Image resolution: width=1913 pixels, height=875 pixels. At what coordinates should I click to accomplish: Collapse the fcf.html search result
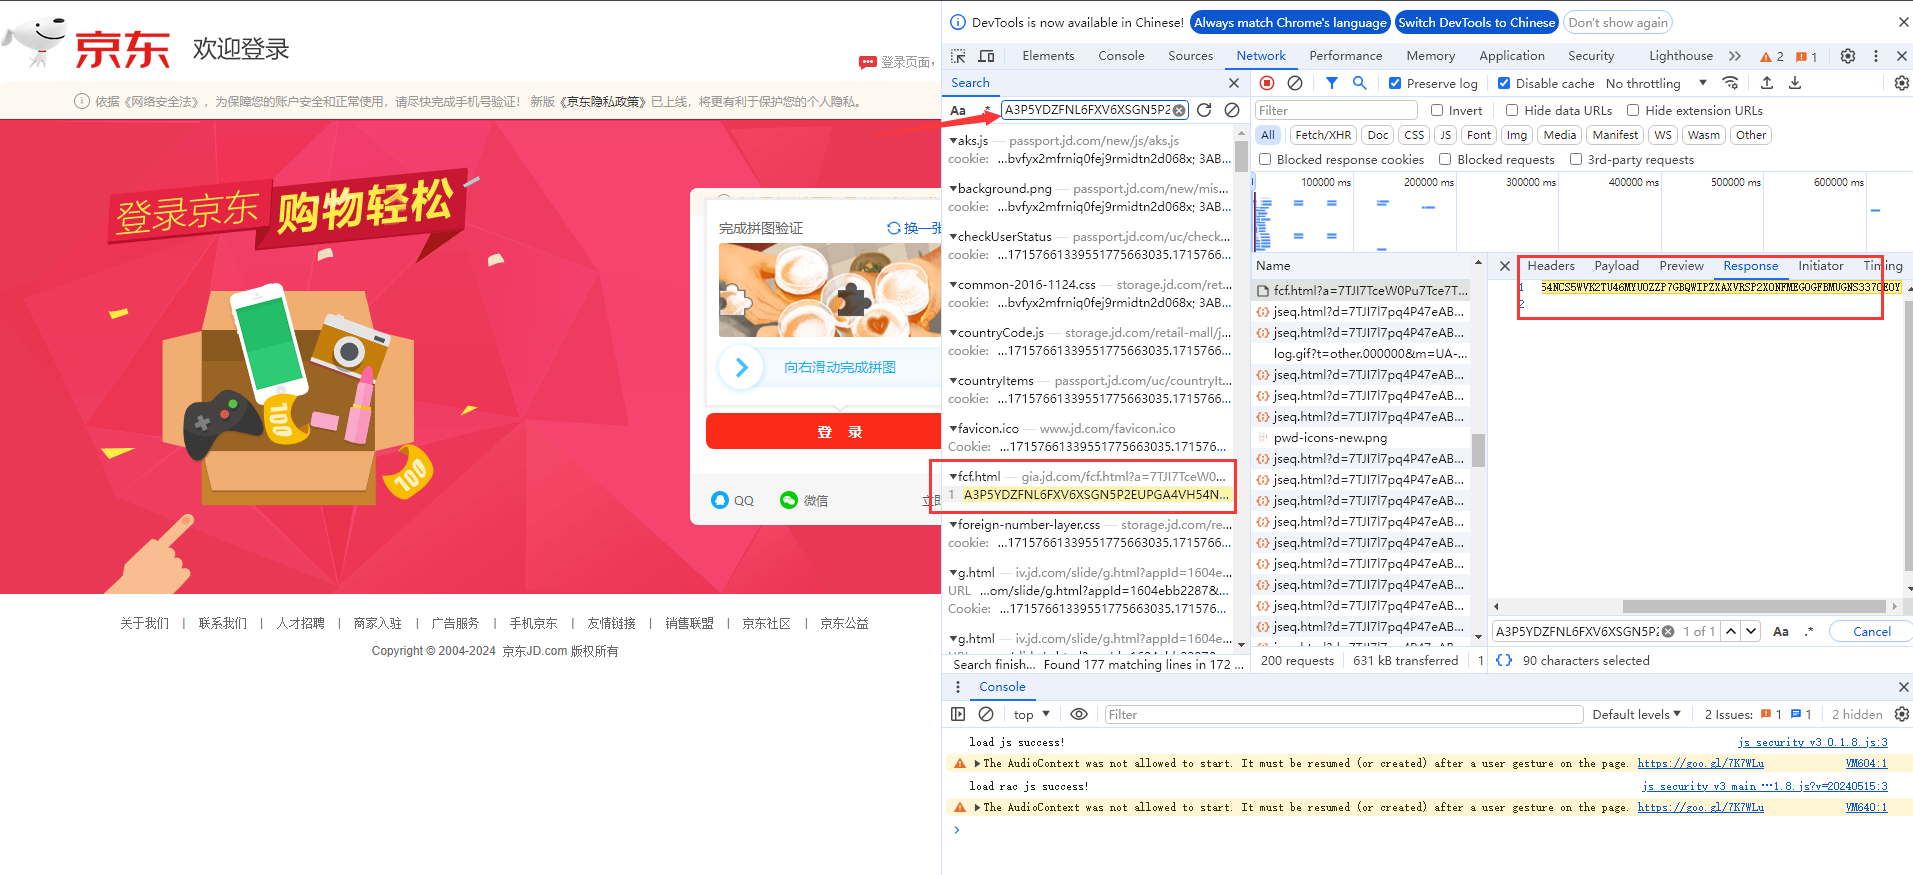pos(953,477)
